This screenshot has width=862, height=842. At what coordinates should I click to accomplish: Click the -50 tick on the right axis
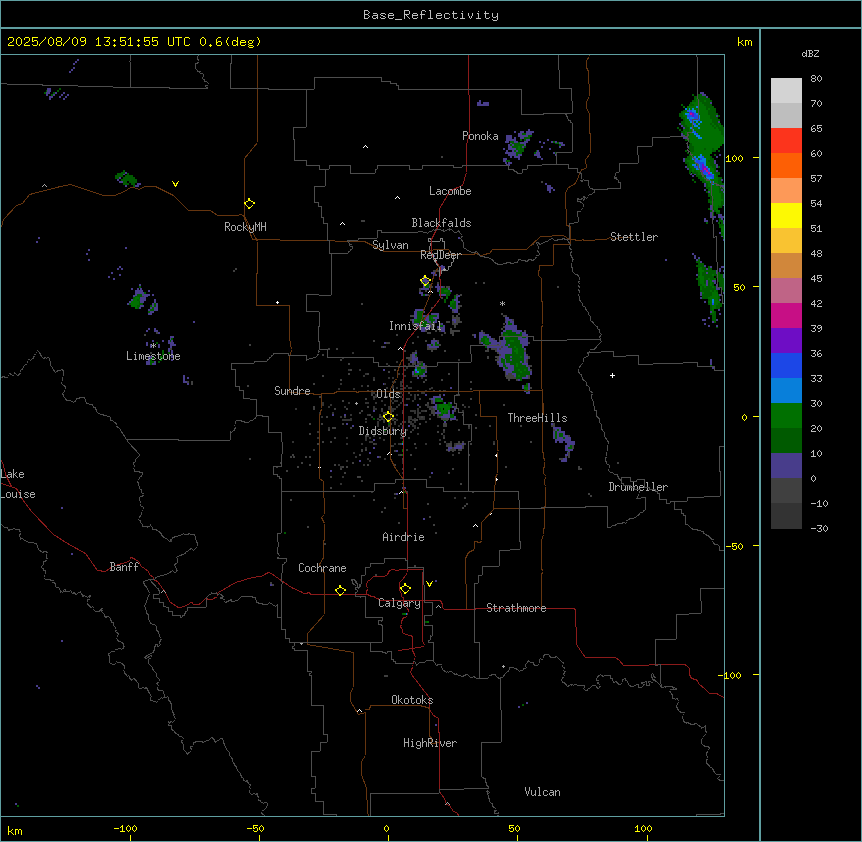click(x=734, y=546)
